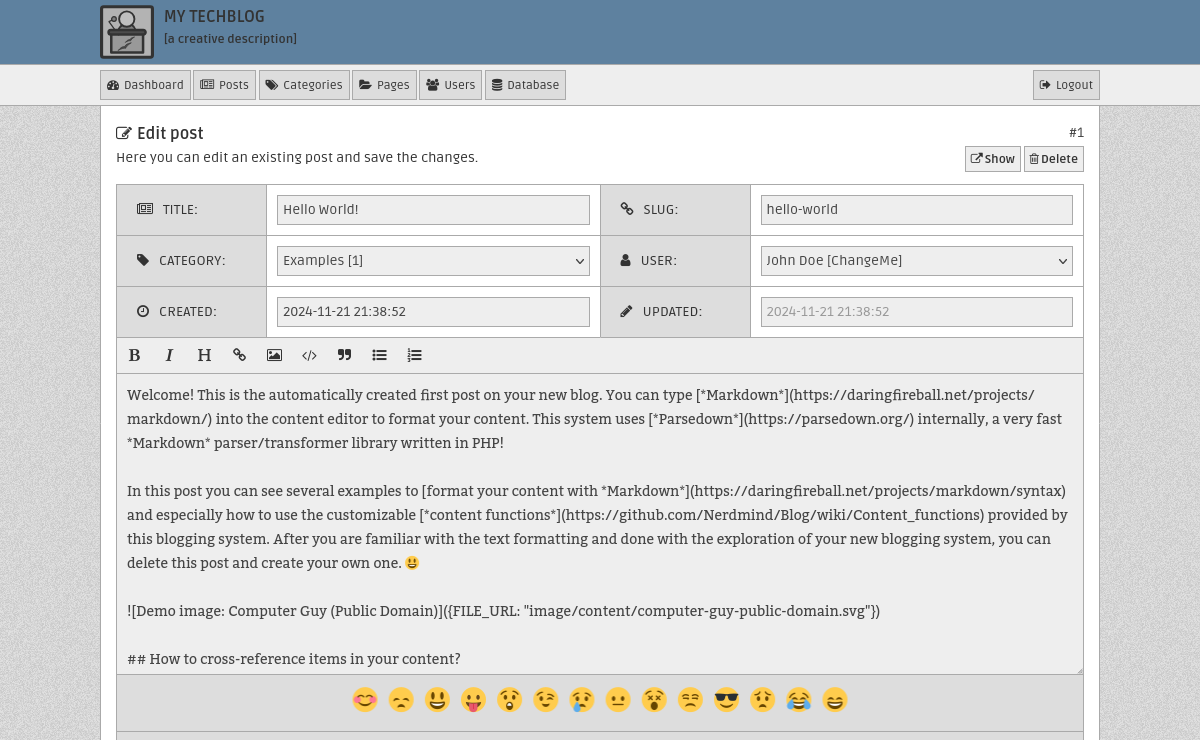
Task: Insert the big open-mouth smile emoji
Action: coord(437,700)
